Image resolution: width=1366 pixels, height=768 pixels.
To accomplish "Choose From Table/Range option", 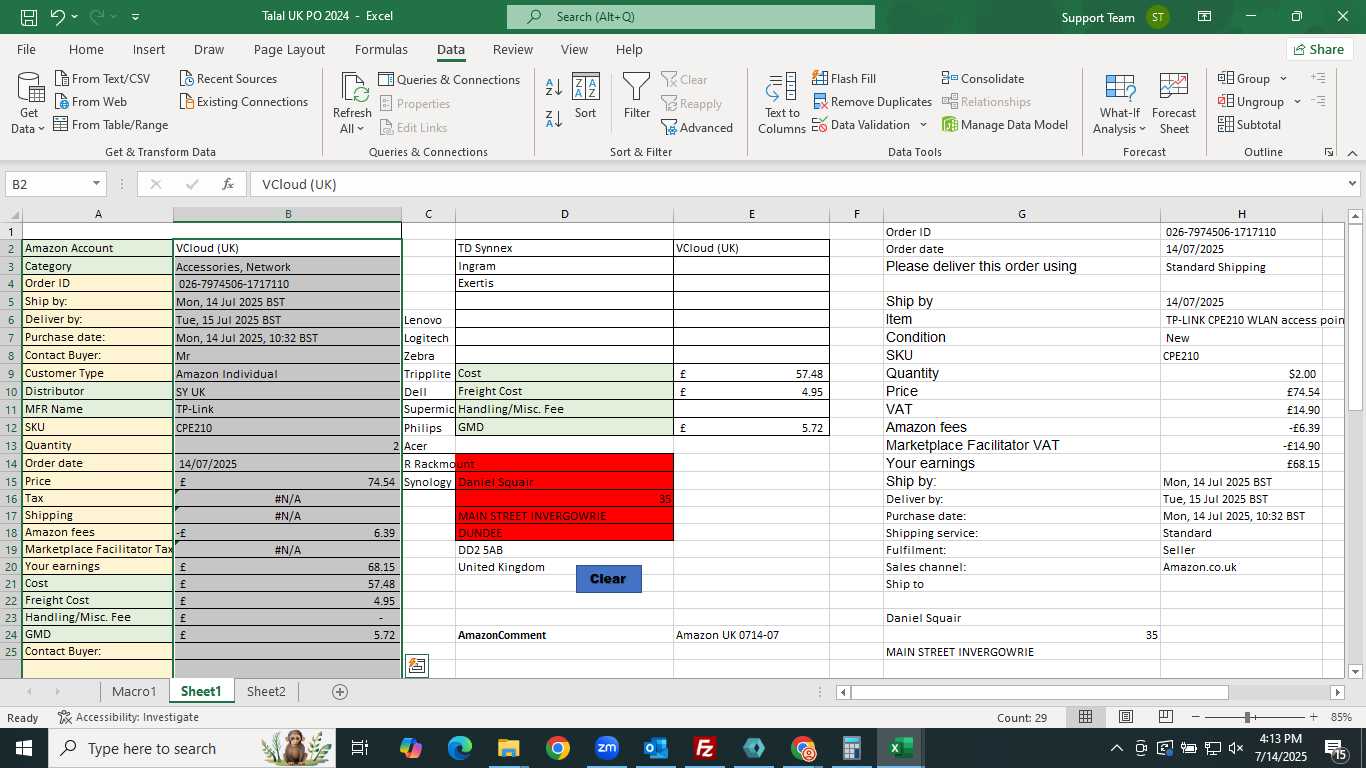I will (x=110, y=125).
